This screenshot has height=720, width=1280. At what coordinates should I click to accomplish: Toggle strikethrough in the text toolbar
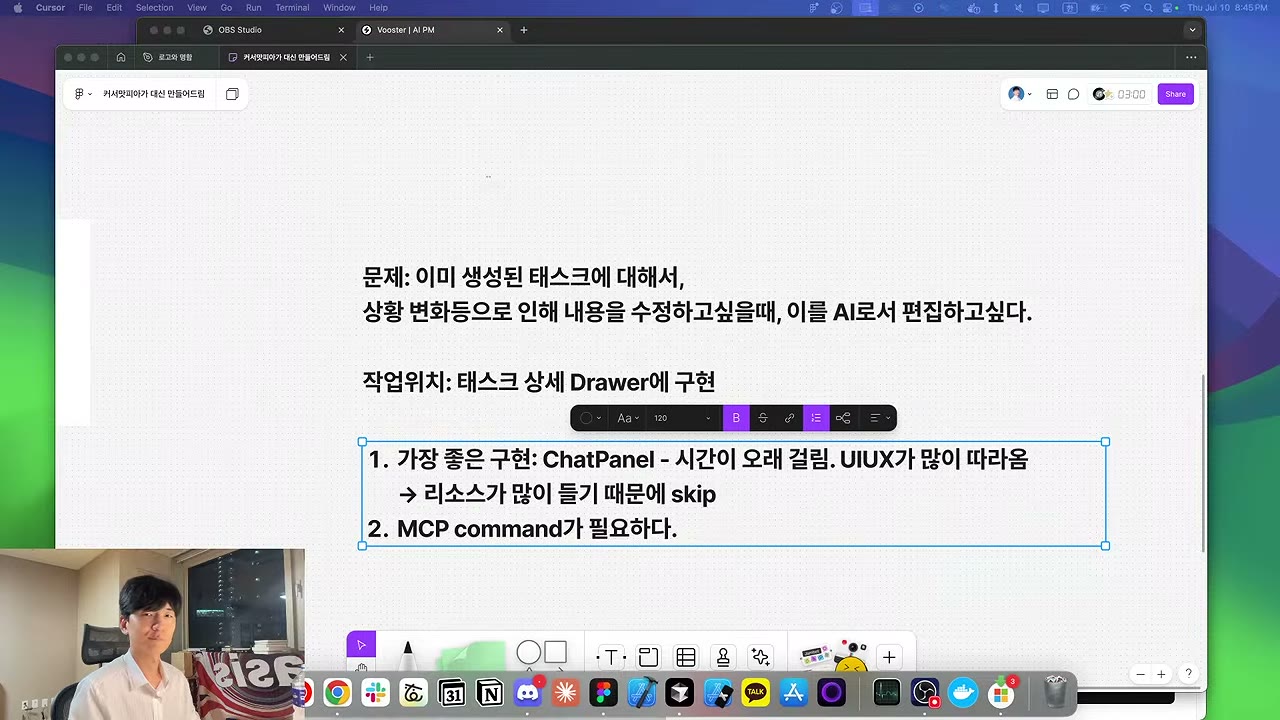point(763,418)
